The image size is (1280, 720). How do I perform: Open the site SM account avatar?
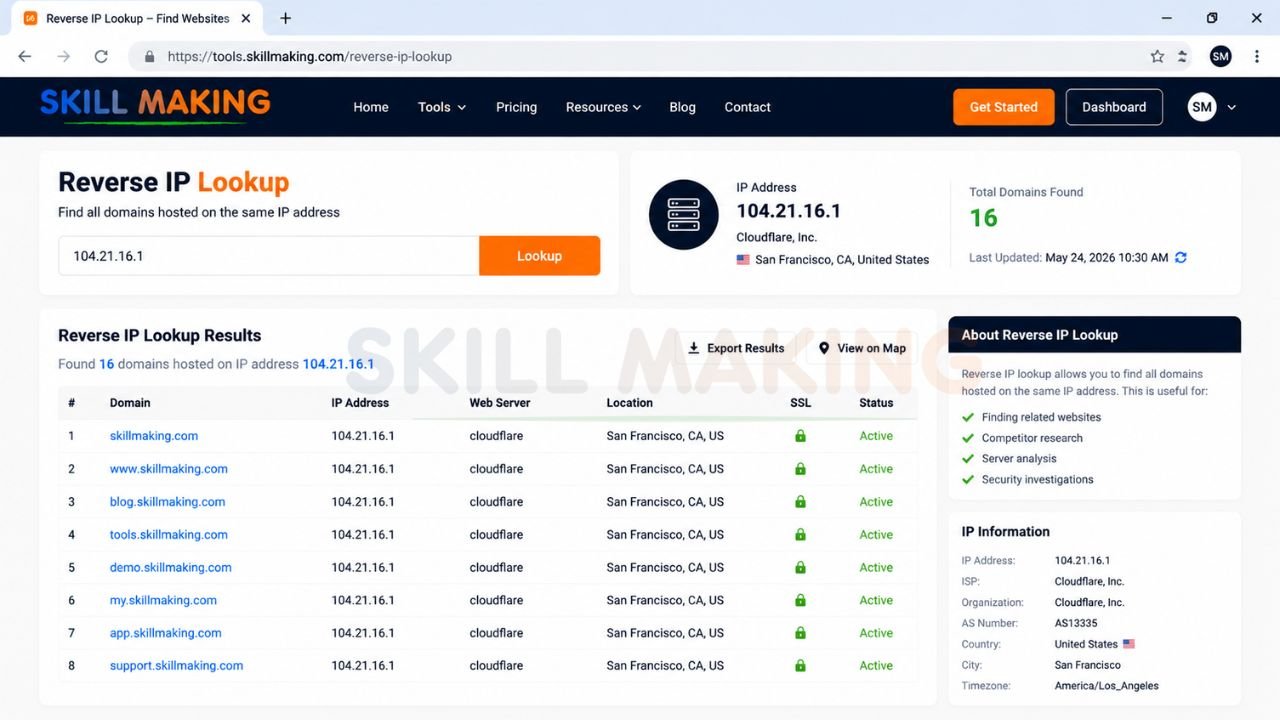click(x=1202, y=107)
